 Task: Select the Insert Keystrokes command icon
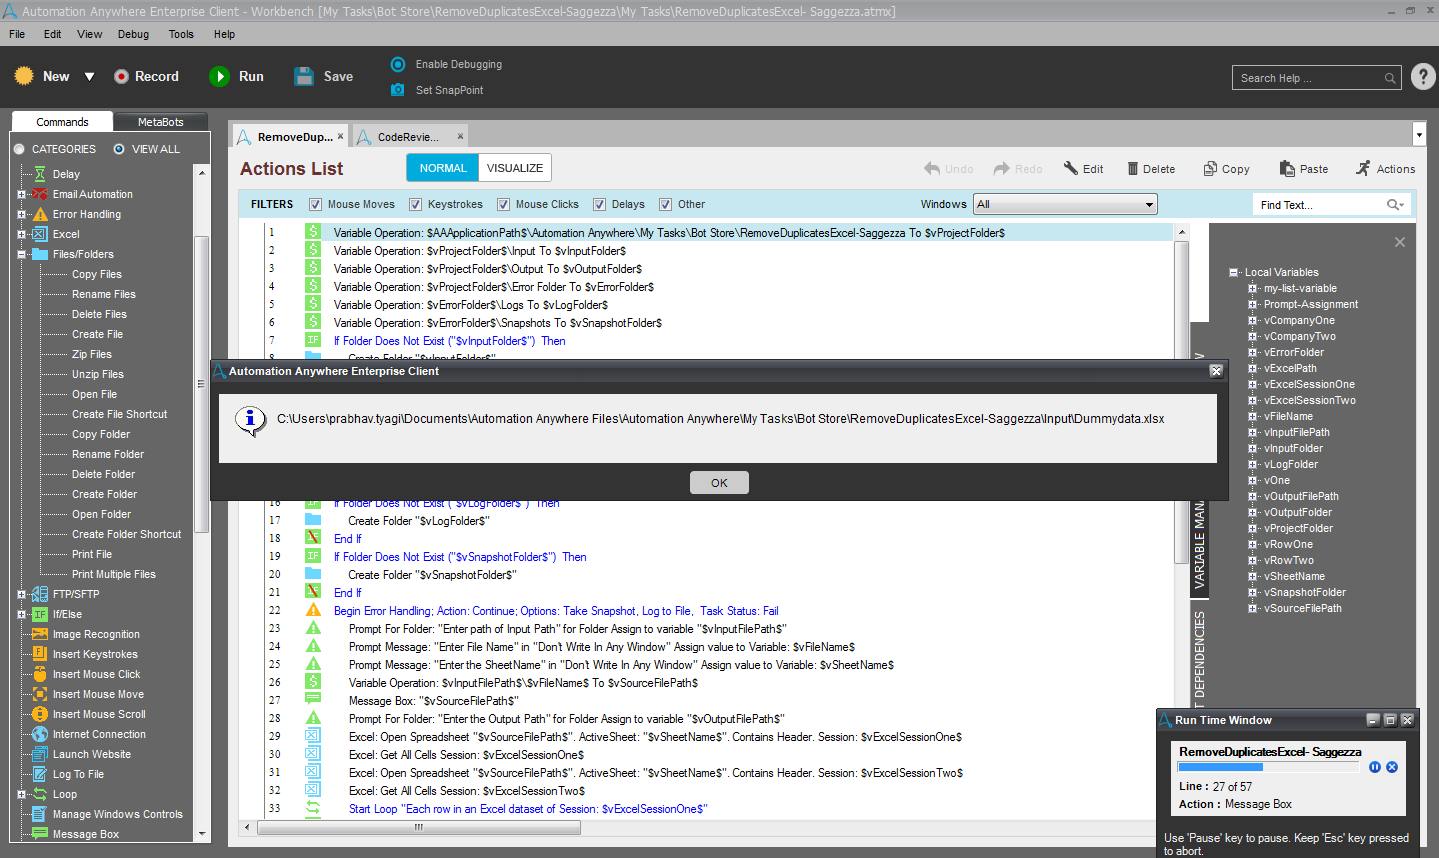point(40,654)
